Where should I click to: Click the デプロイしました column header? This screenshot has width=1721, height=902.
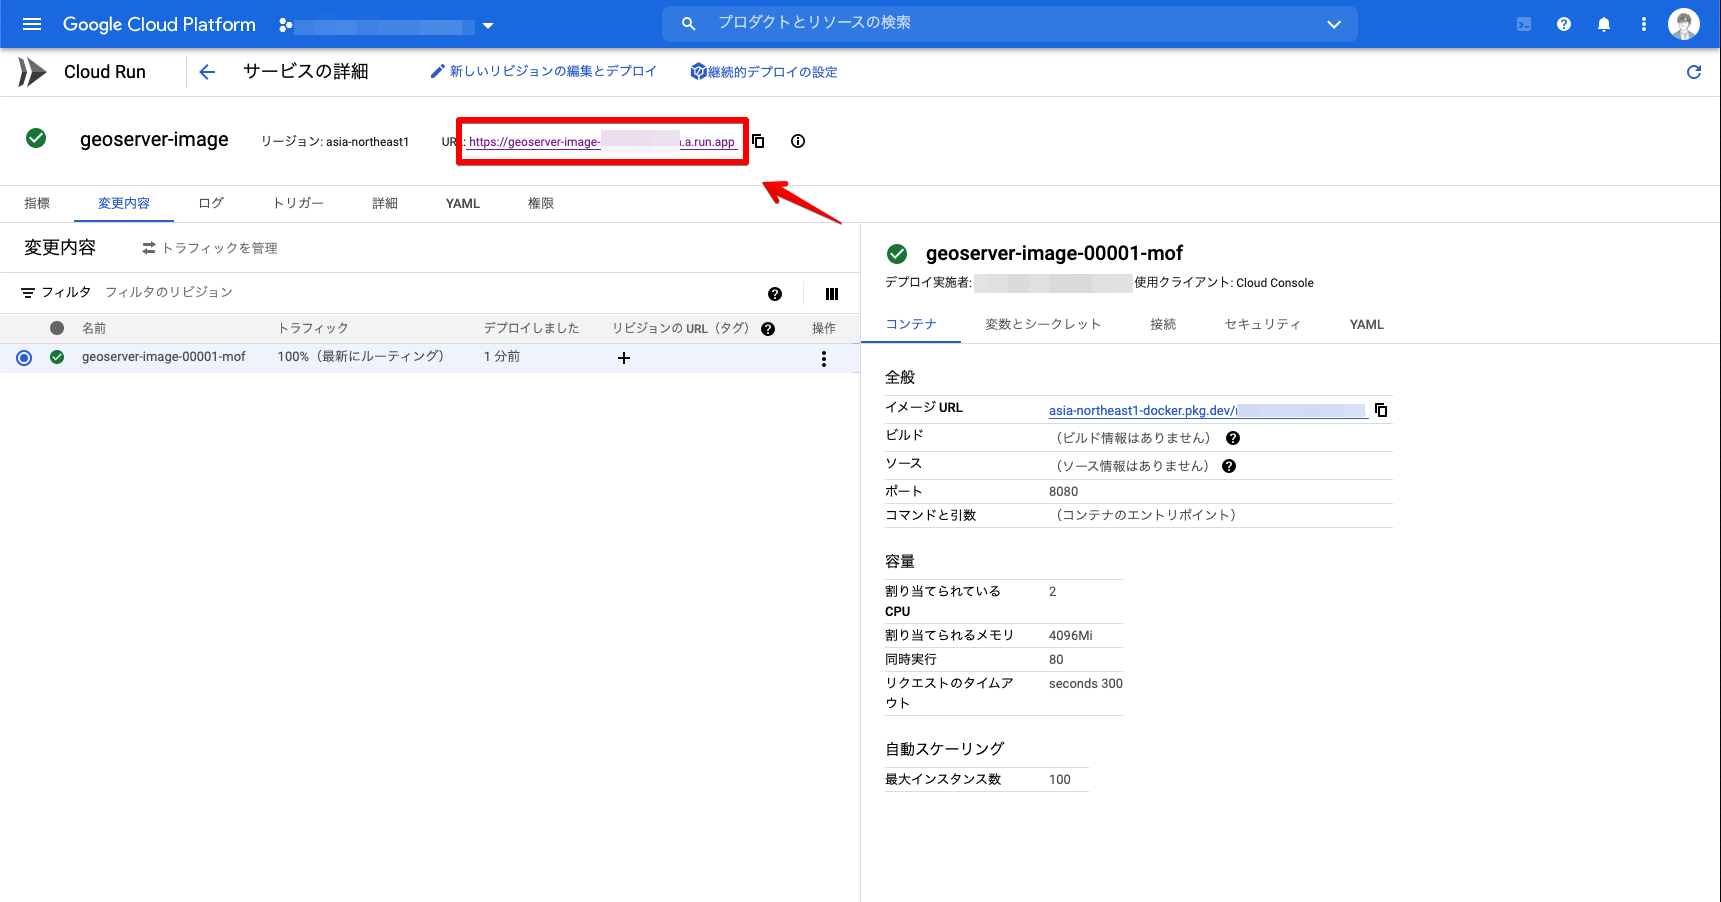point(531,328)
